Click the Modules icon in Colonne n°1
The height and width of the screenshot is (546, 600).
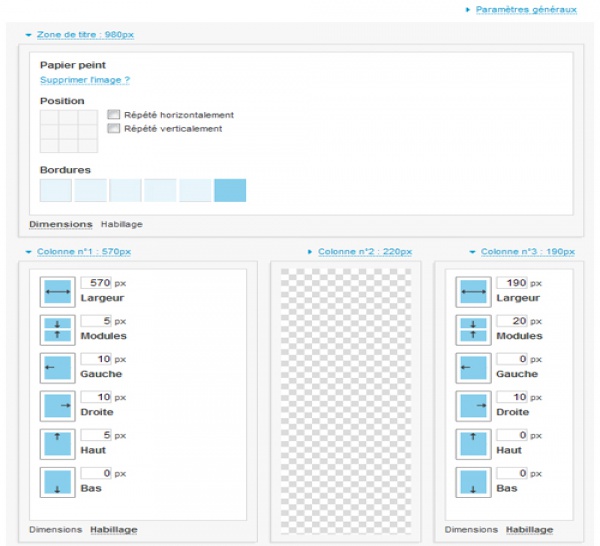(x=56, y=329)
